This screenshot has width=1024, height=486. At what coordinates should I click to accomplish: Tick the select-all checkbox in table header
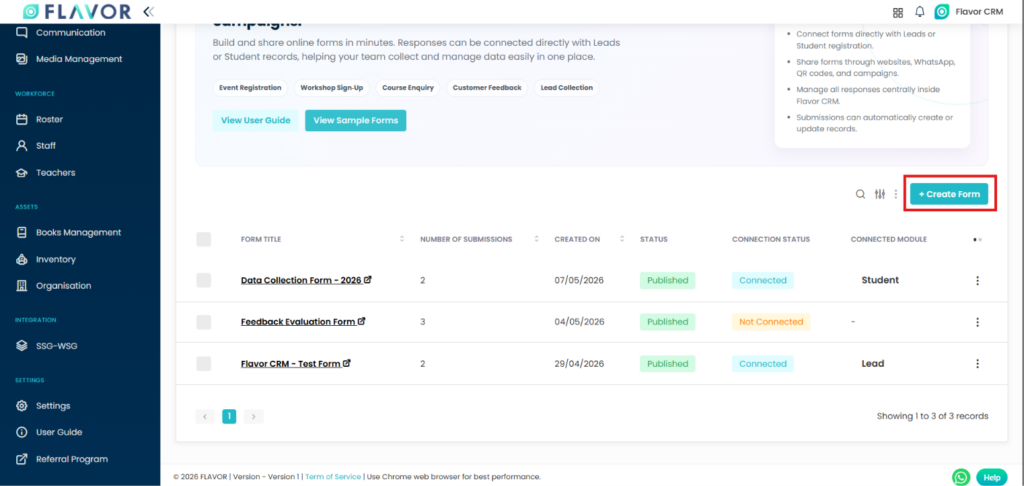click(204, 239)
